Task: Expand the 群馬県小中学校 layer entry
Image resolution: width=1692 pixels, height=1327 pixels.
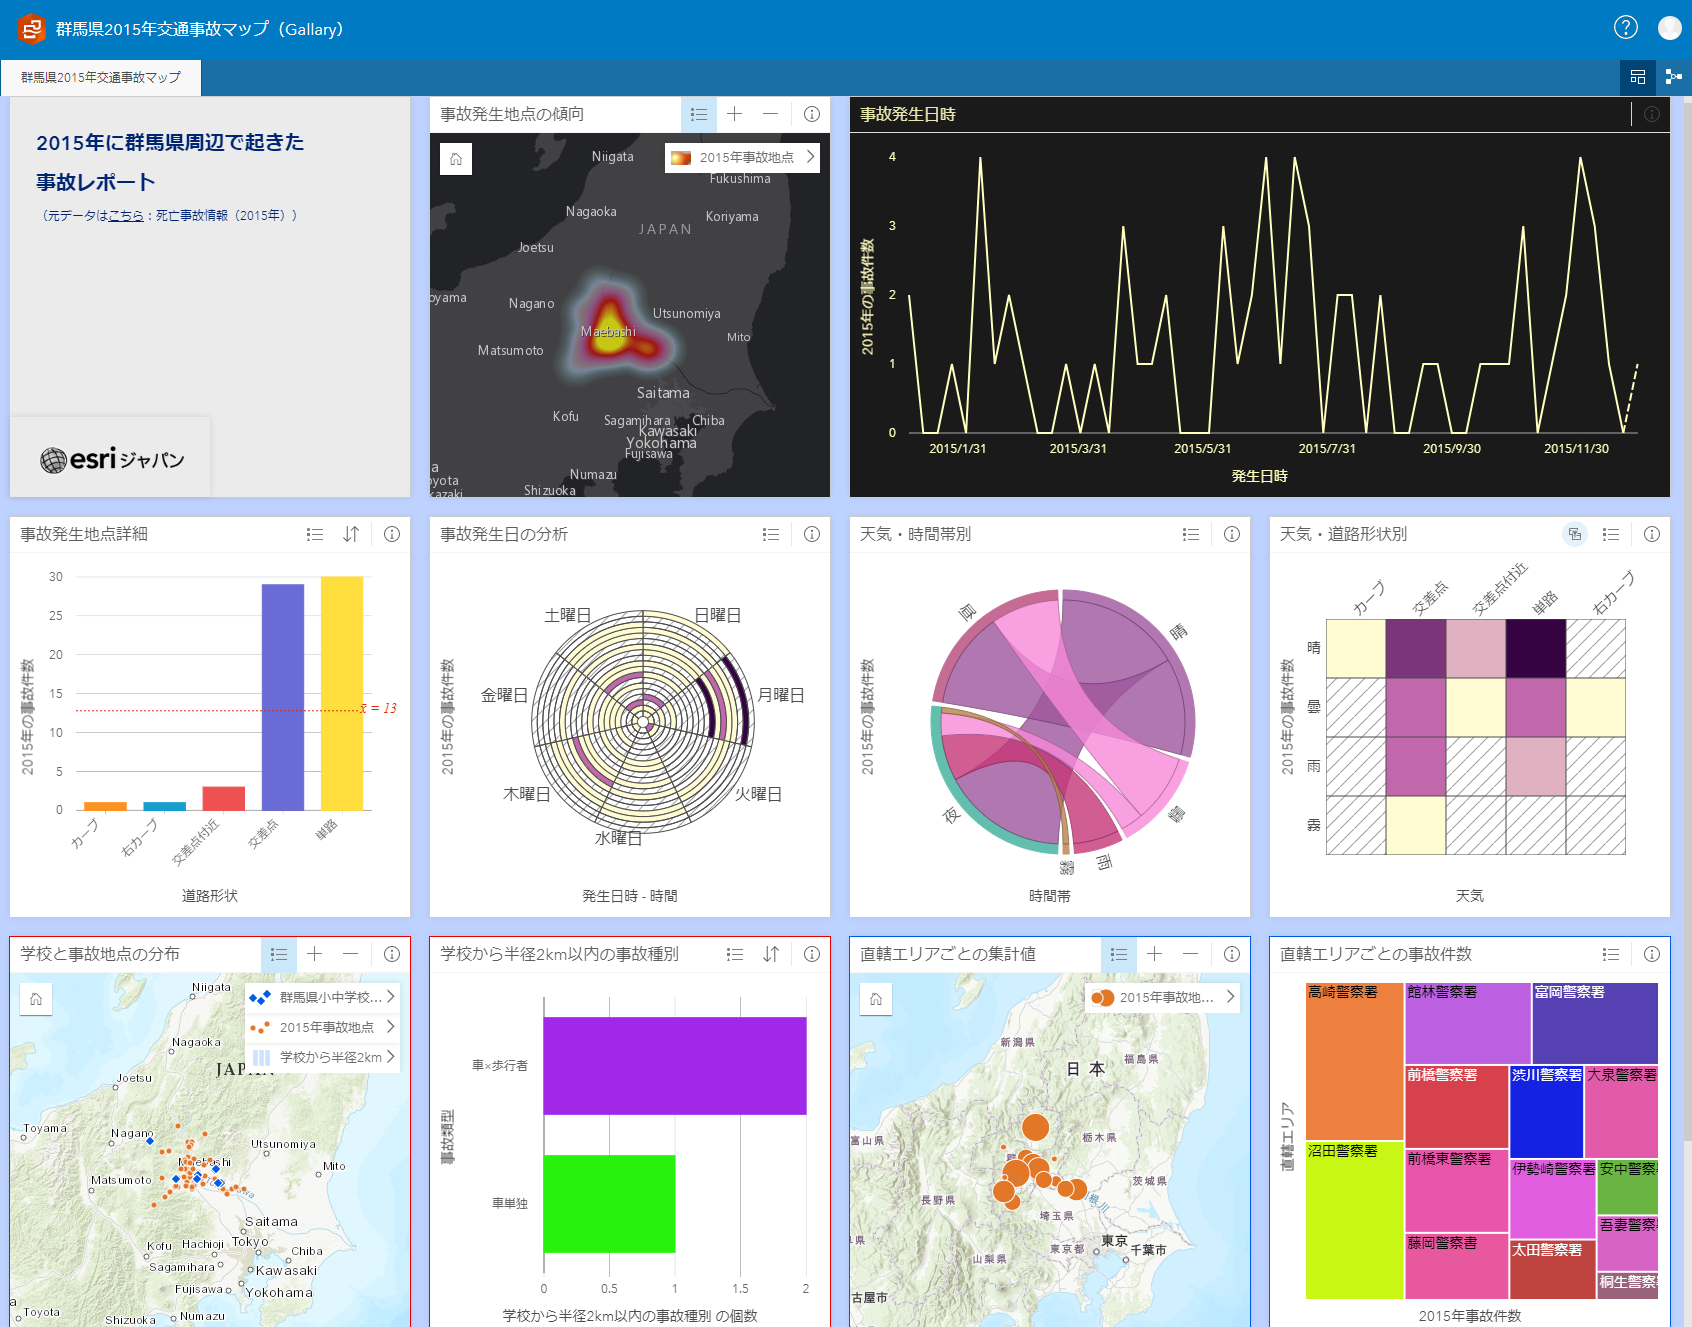Action: (390, 997)
